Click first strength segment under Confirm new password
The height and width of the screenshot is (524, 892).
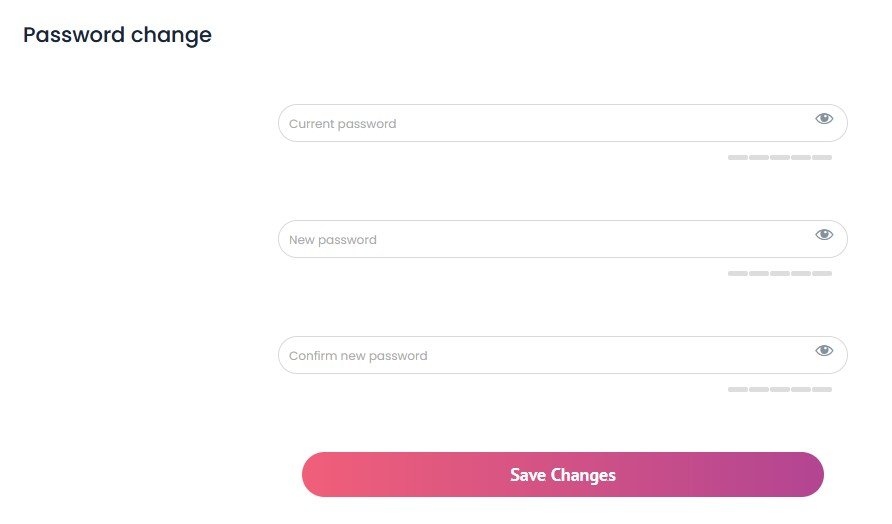(x=738, y=389)
